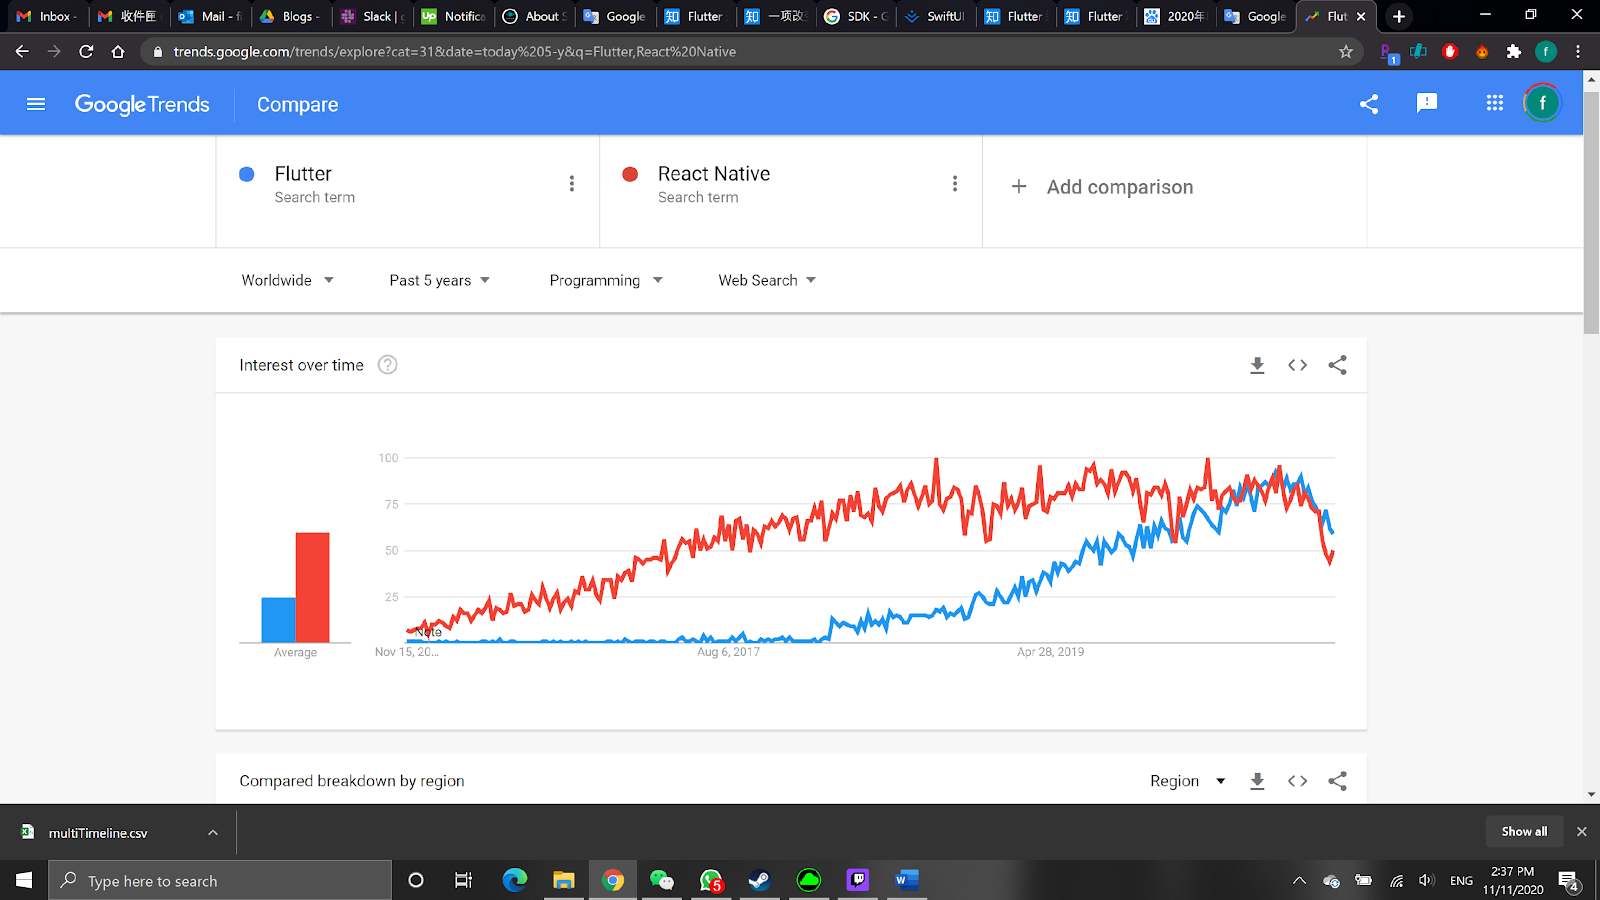Switch to the Slack browser tab

tap(372, 16)
